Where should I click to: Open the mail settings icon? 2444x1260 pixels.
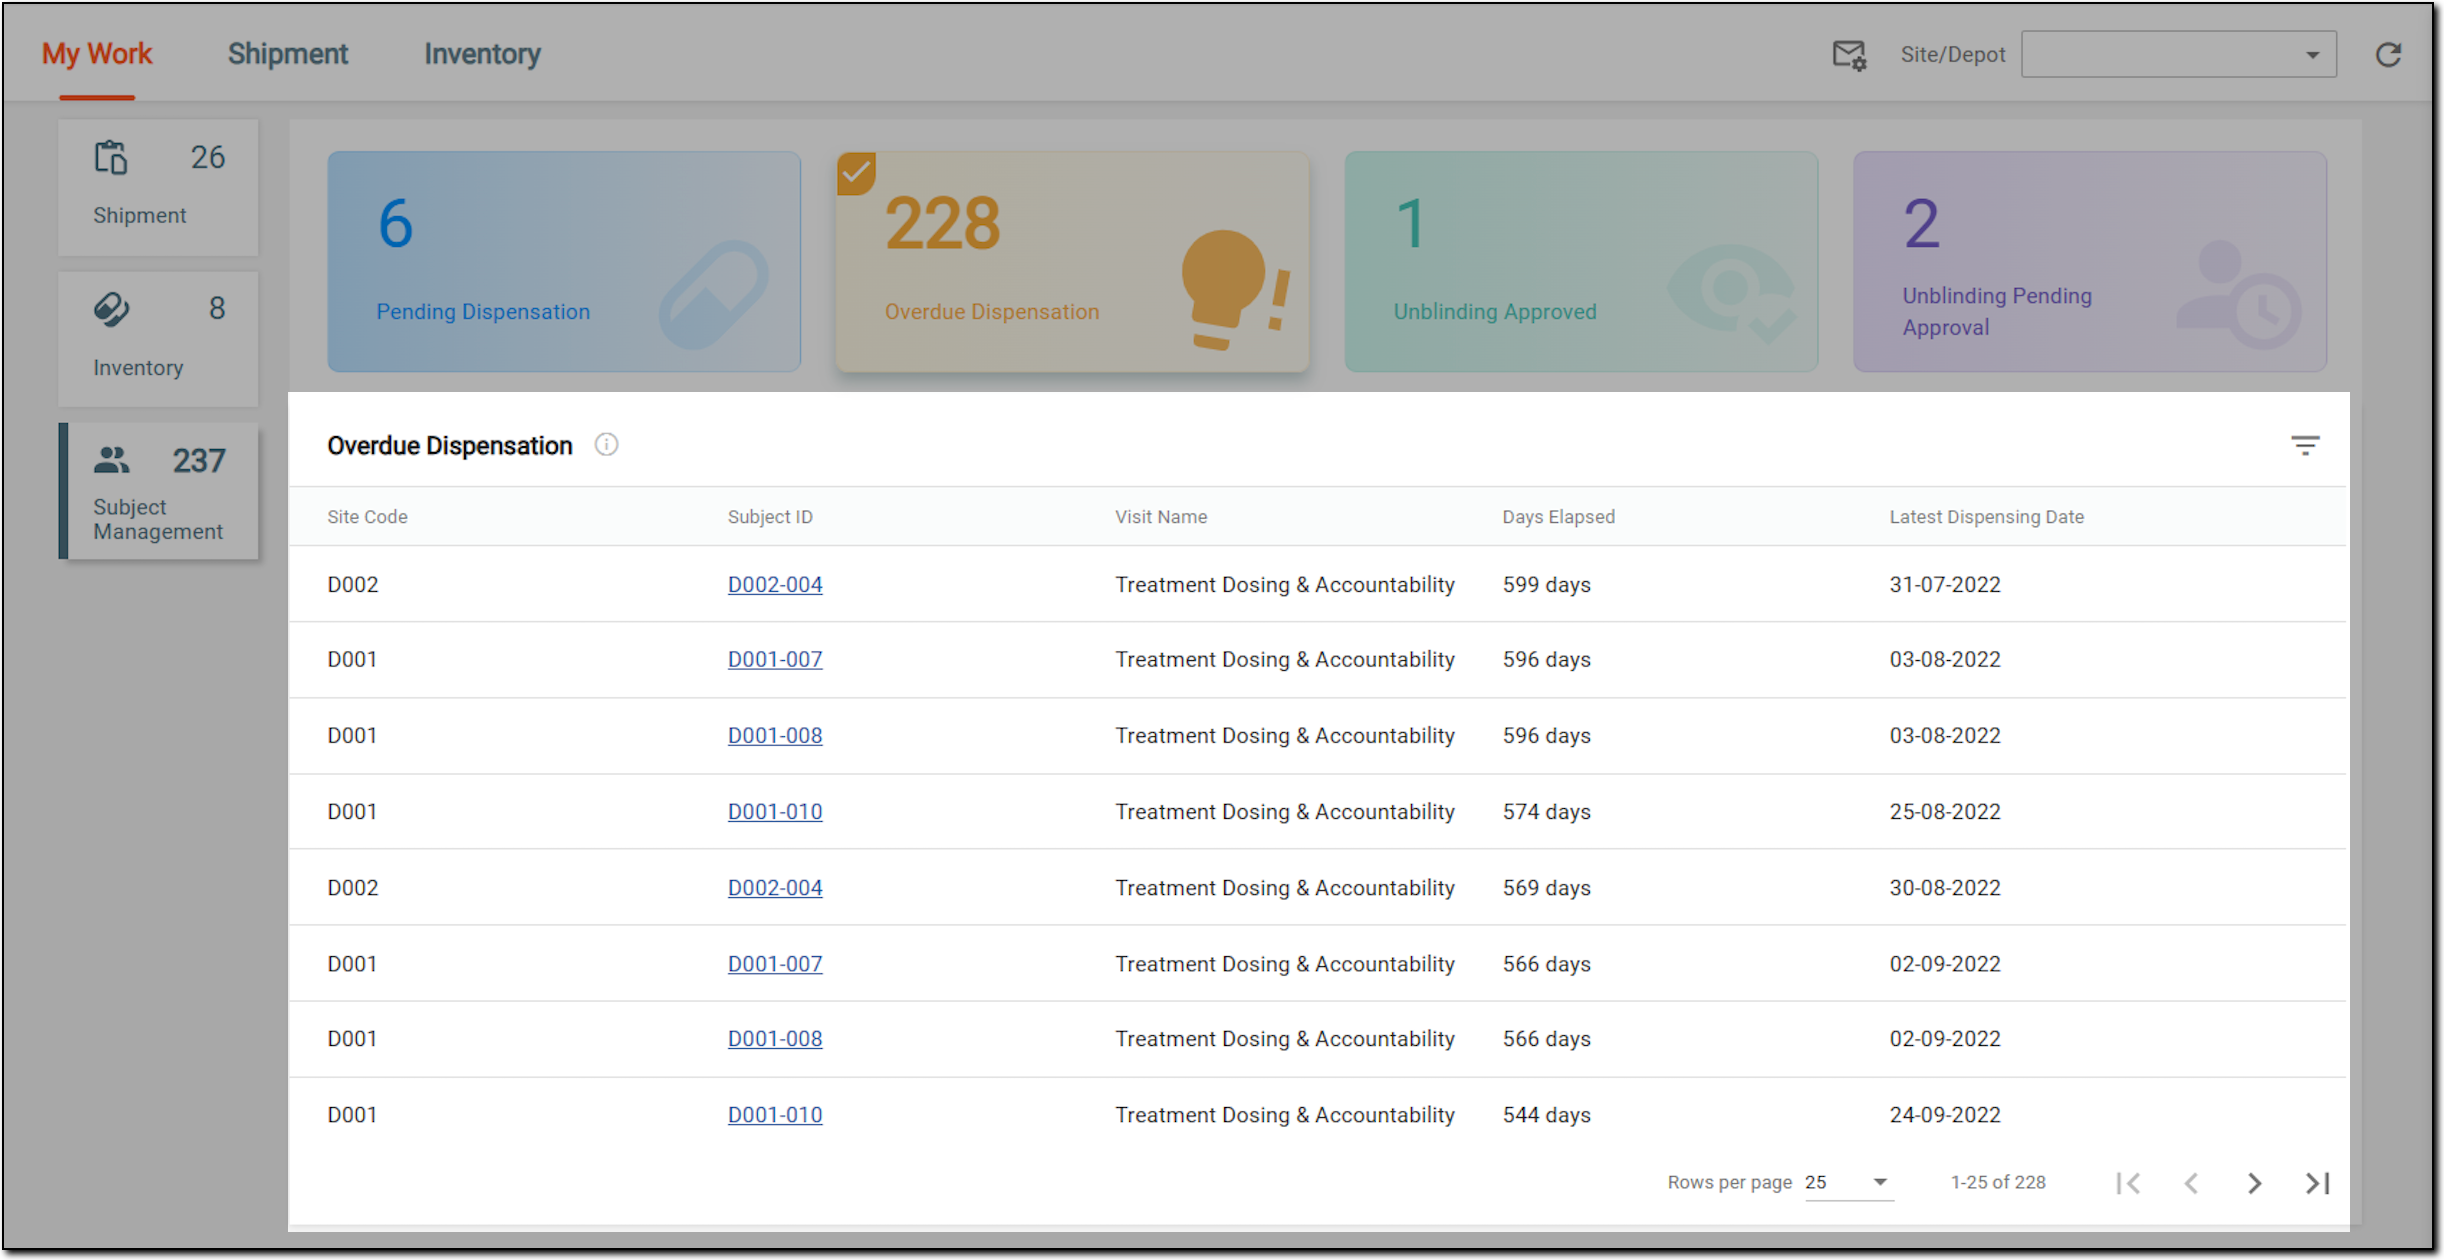coord(1849,55)
